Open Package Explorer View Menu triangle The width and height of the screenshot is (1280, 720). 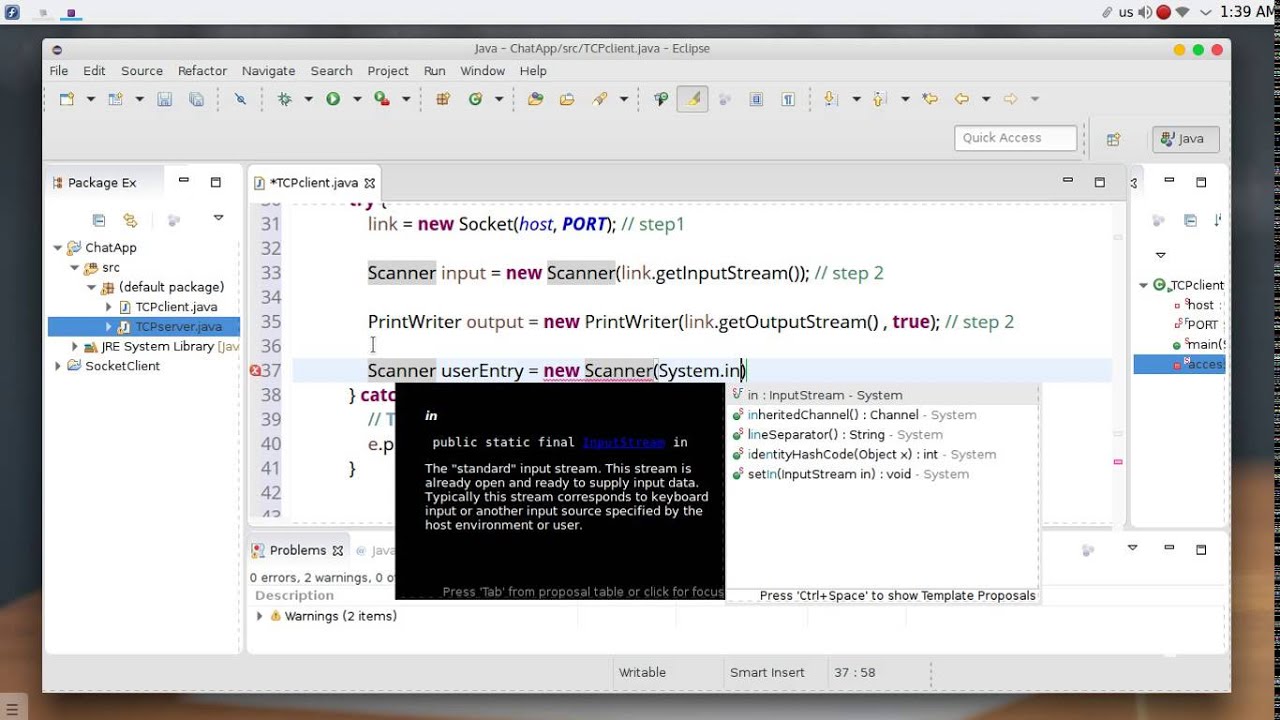[218, 218]
